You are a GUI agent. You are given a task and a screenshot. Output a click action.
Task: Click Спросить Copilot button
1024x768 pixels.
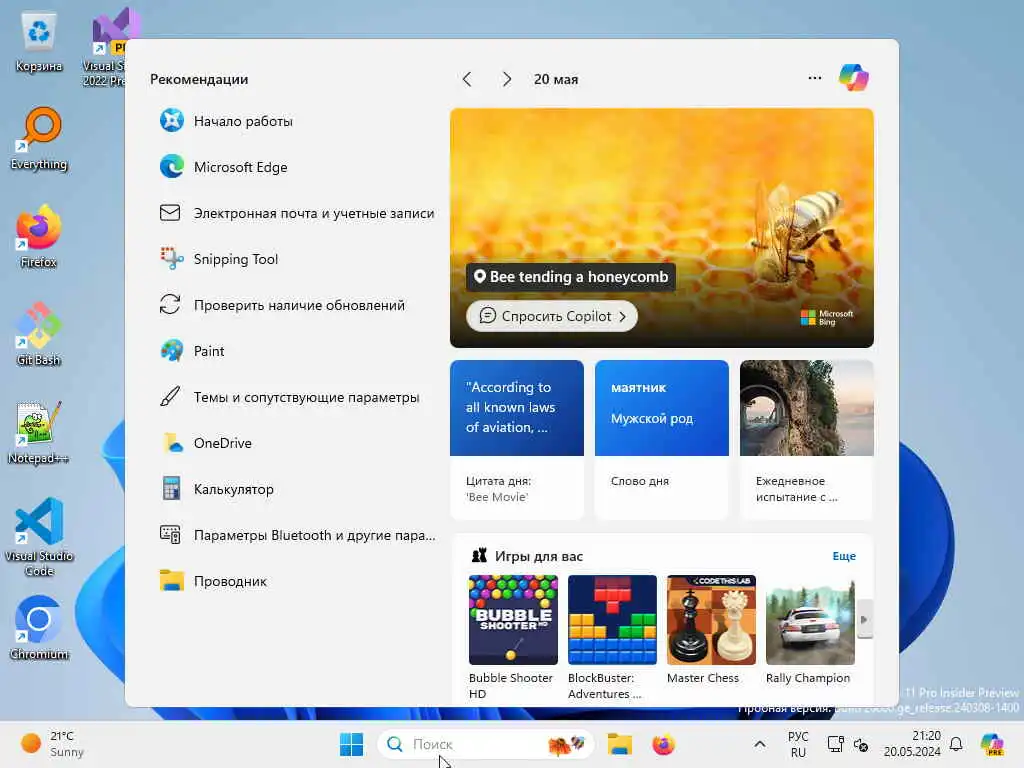coord(552,316)
